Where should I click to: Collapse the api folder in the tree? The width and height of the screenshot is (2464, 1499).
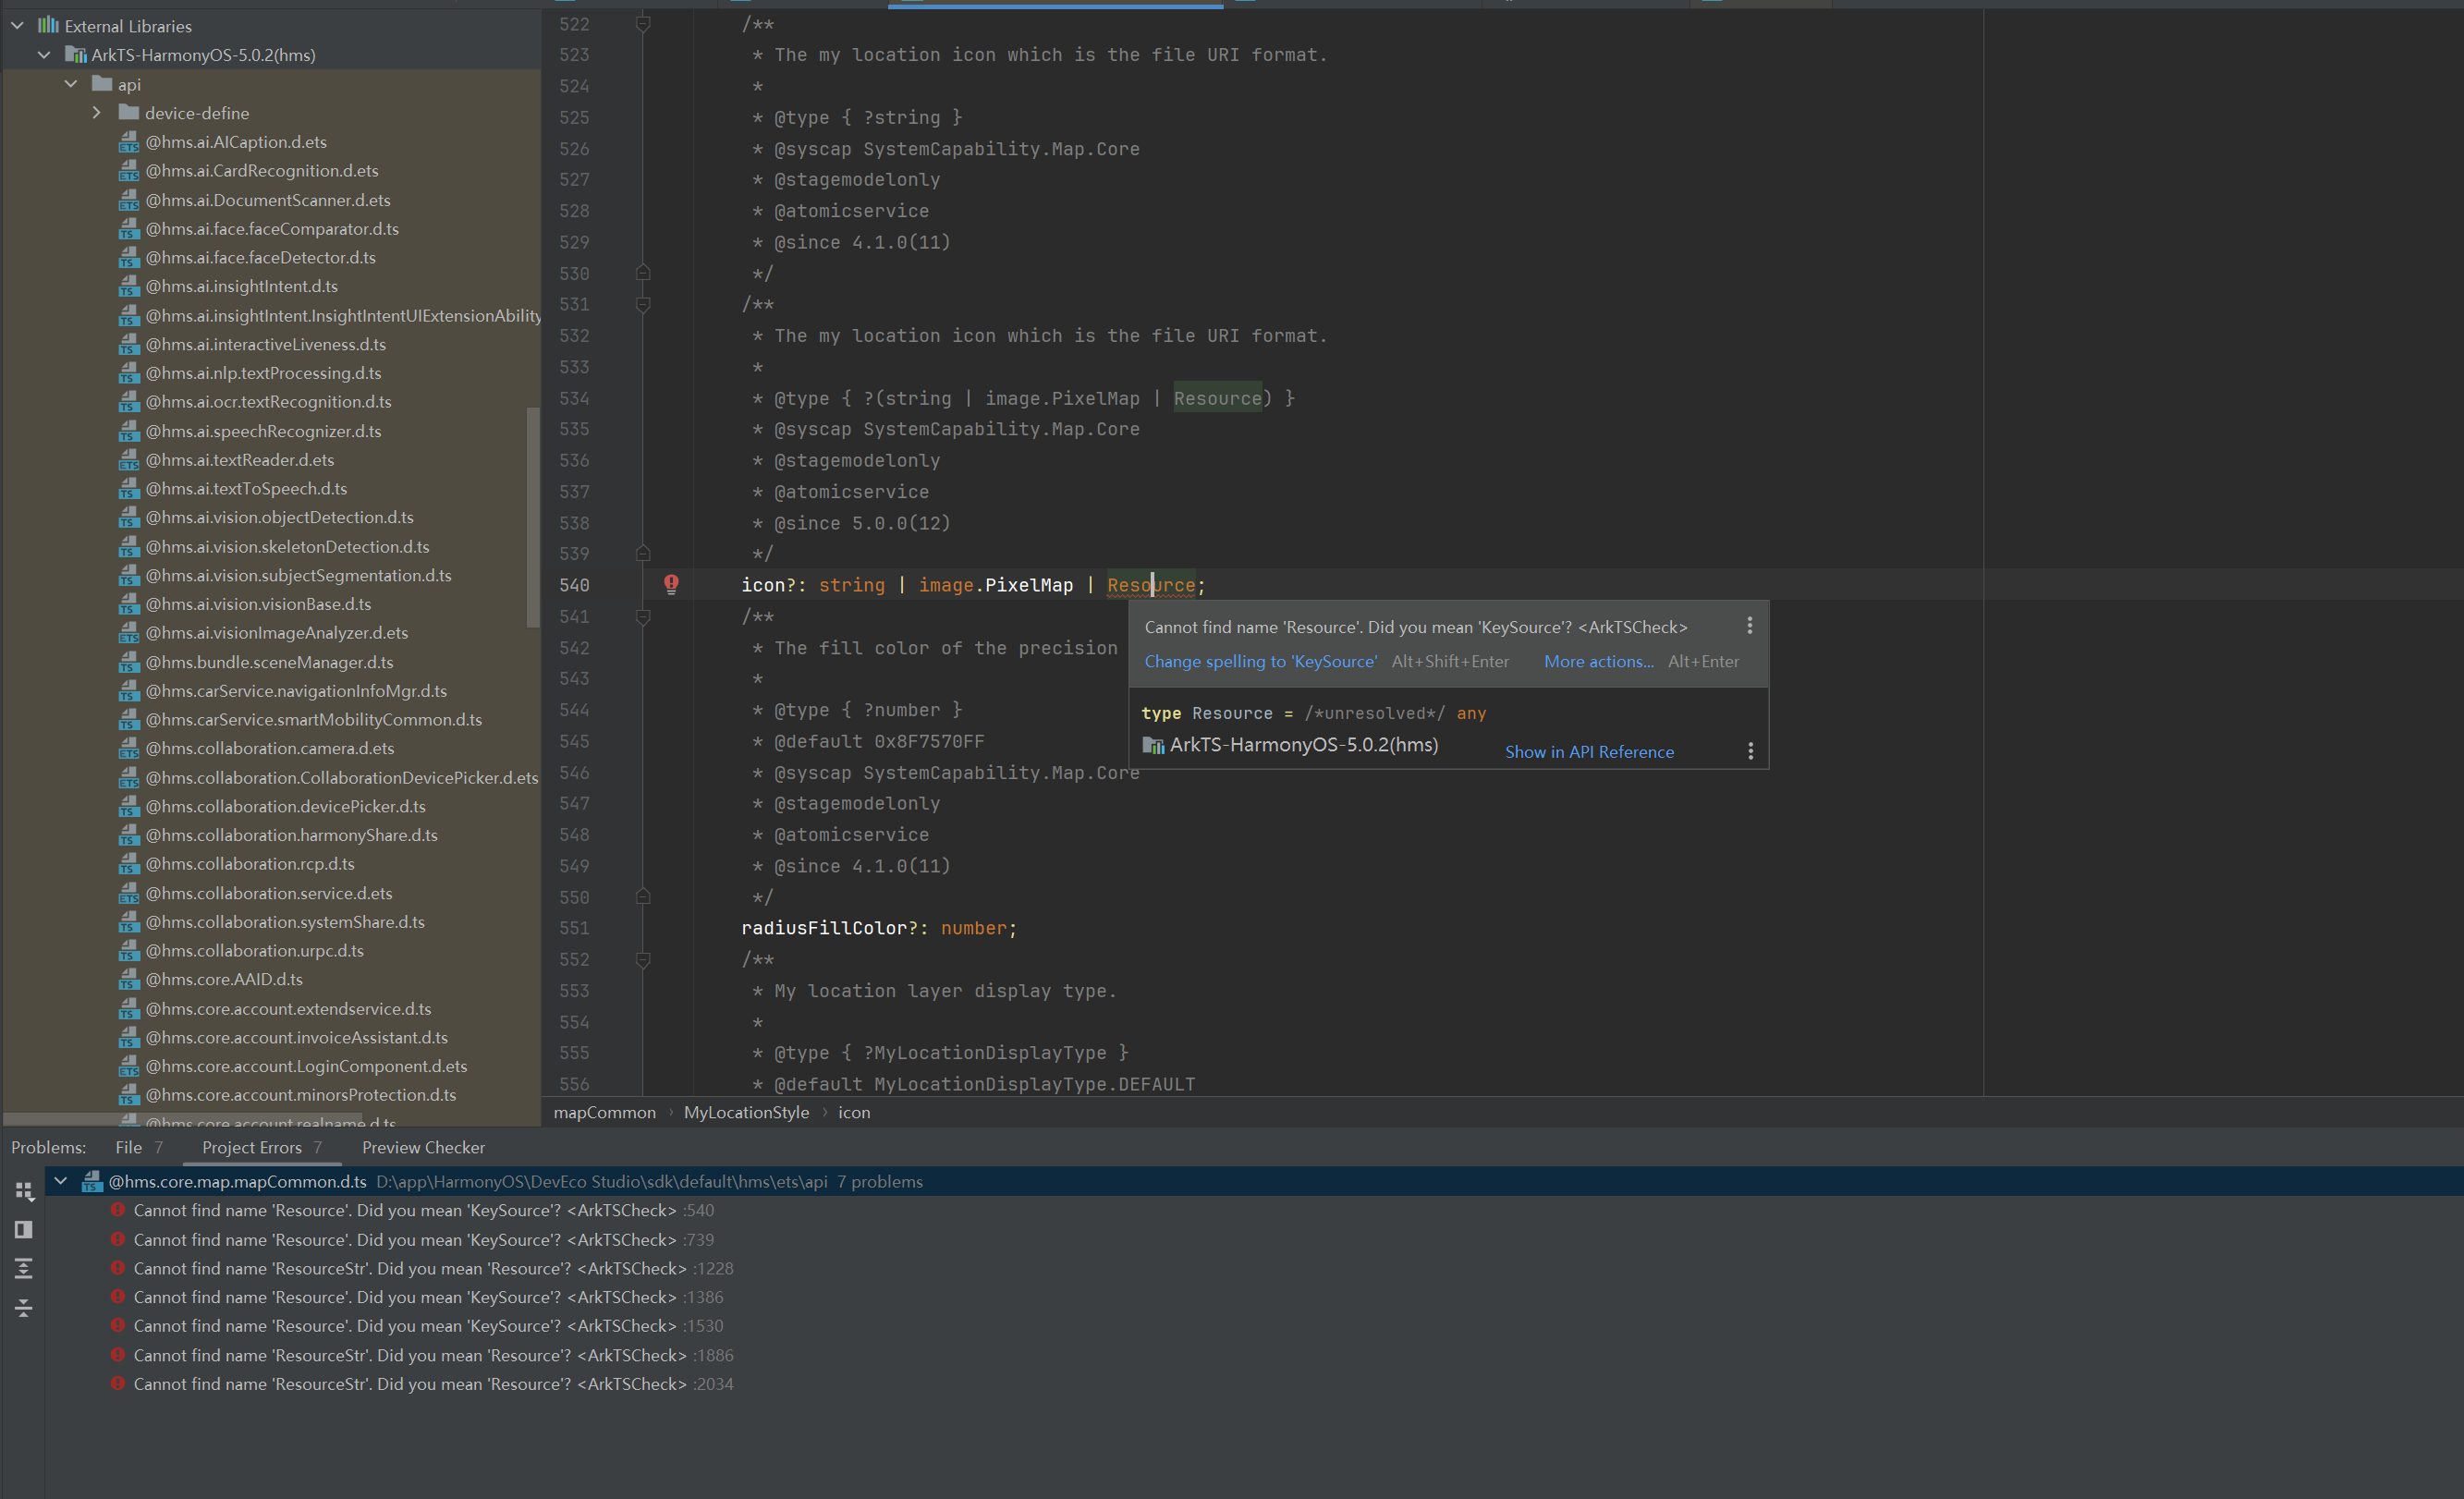pyautogui.click(x=71, y=84)
